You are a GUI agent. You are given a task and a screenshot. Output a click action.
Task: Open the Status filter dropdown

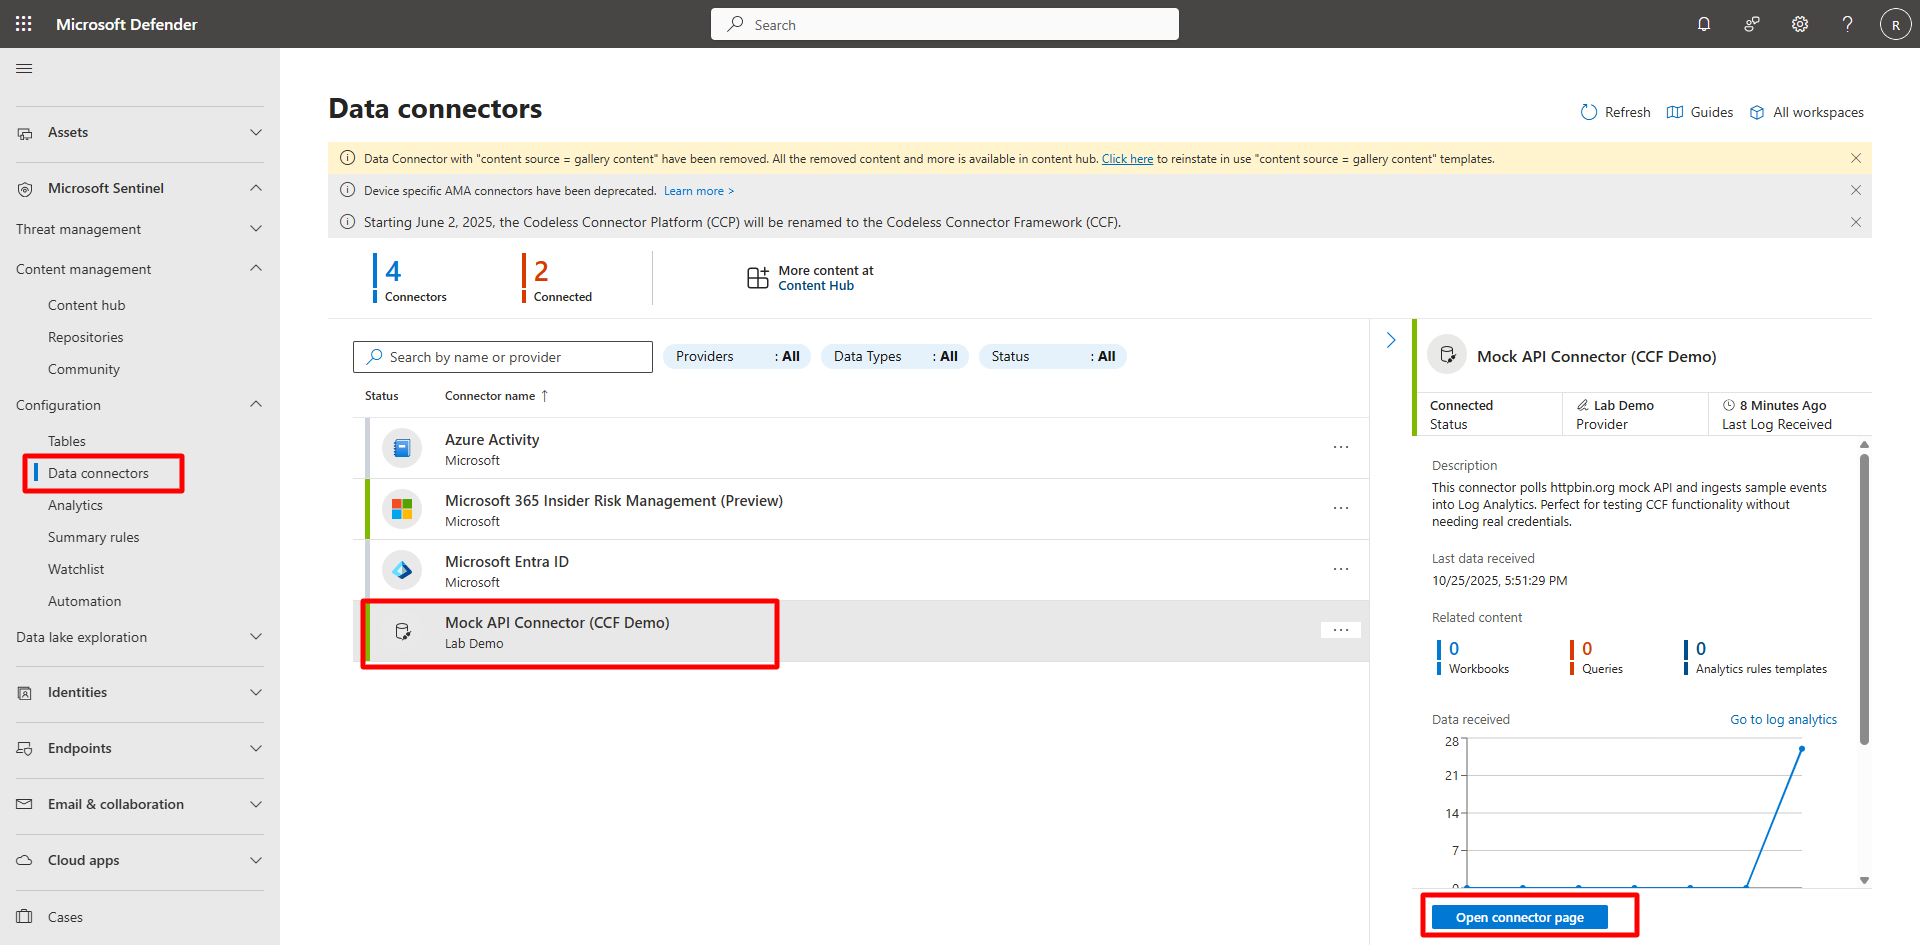click(1053, 356)
